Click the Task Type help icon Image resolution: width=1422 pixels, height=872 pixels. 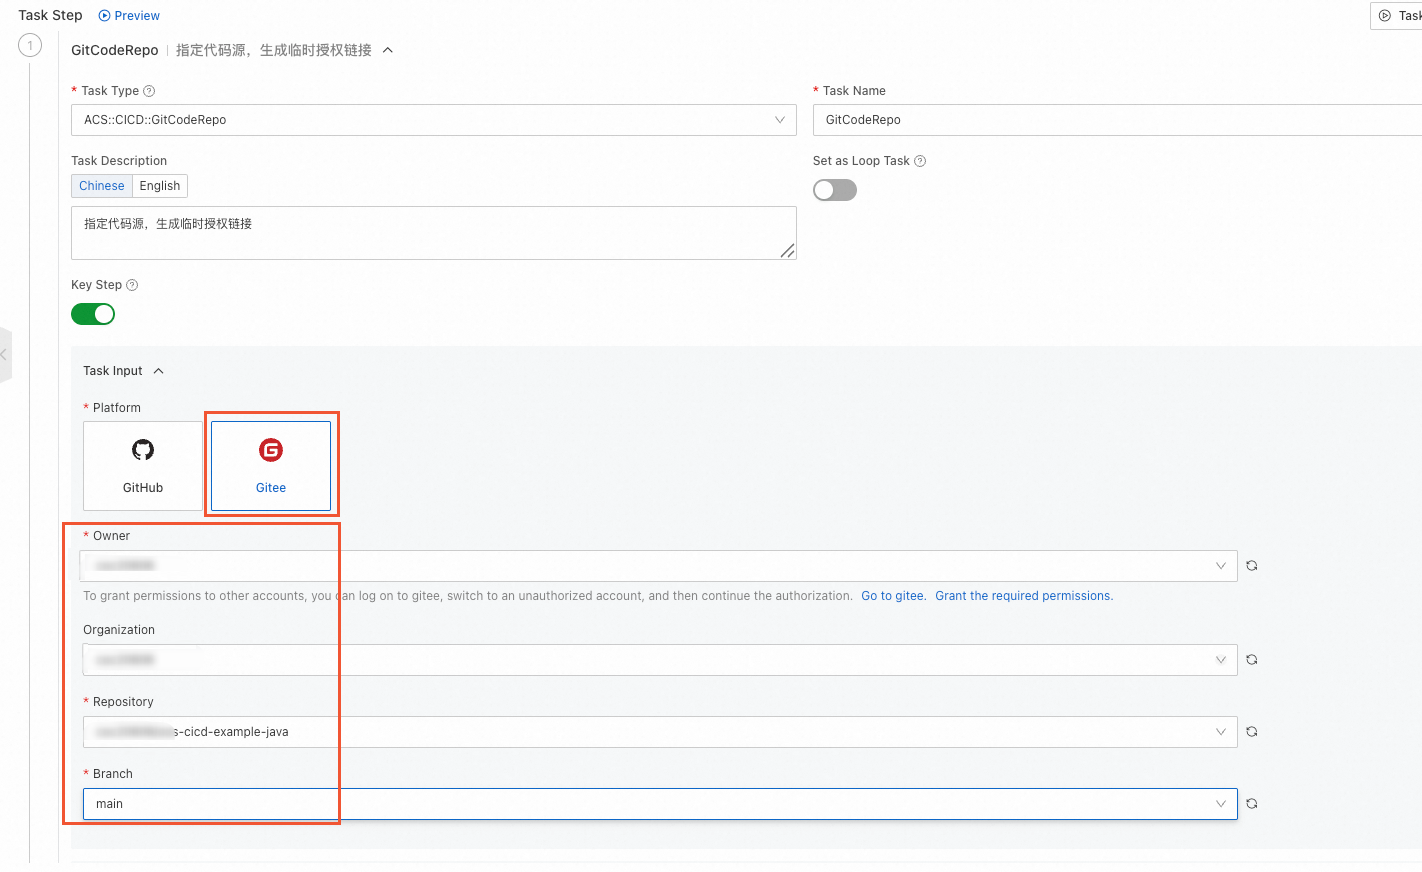pos(149,91)
